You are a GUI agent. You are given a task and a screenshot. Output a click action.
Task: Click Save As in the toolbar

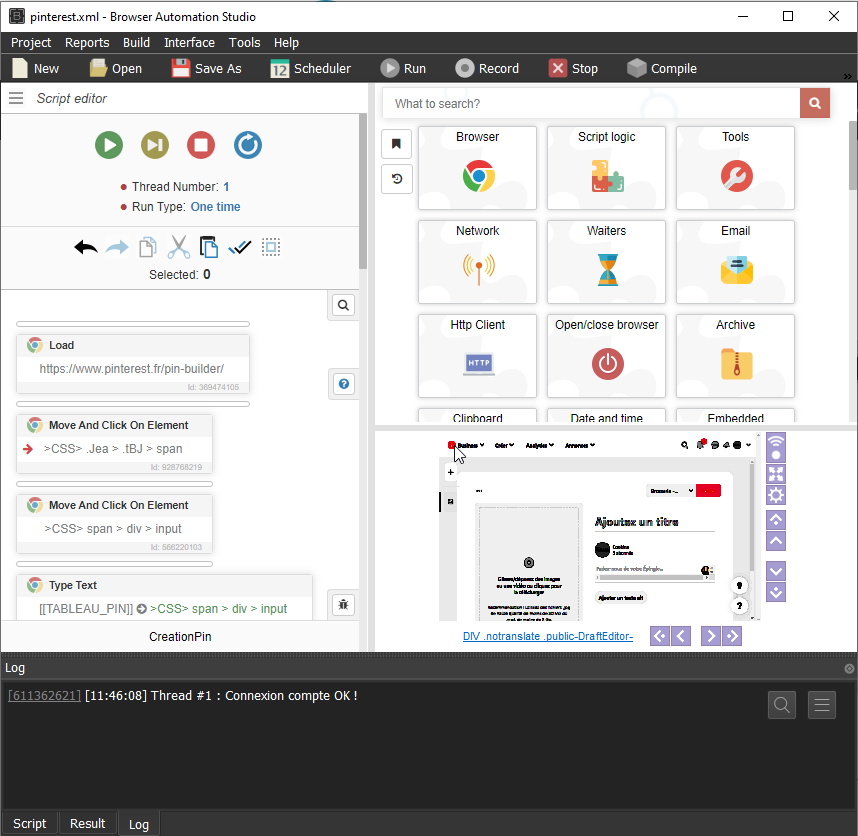pos(206,68)
